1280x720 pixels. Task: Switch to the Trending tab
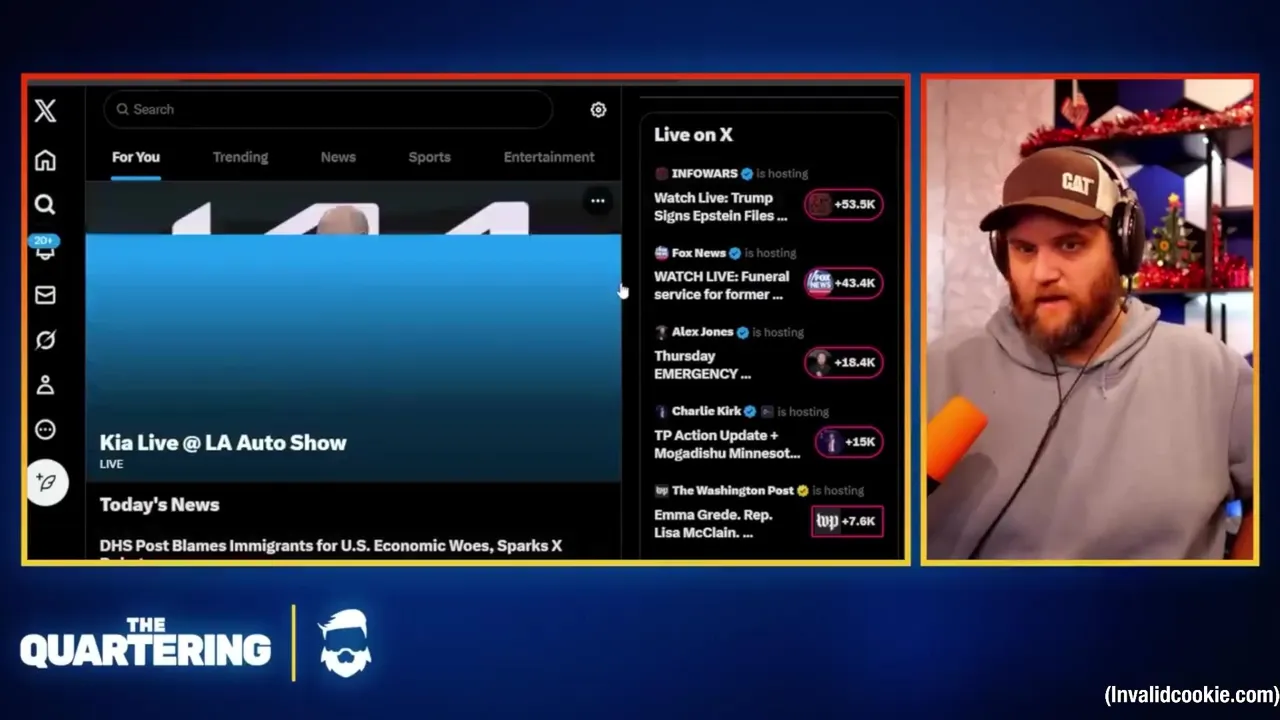point(240,157)
